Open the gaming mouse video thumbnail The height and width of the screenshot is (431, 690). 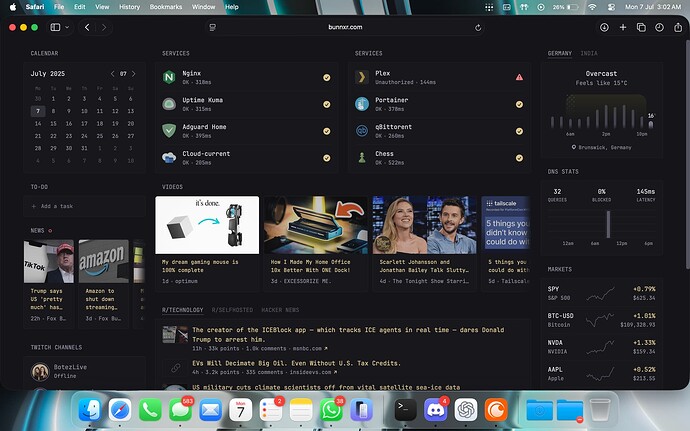click(x=207, y=225)
